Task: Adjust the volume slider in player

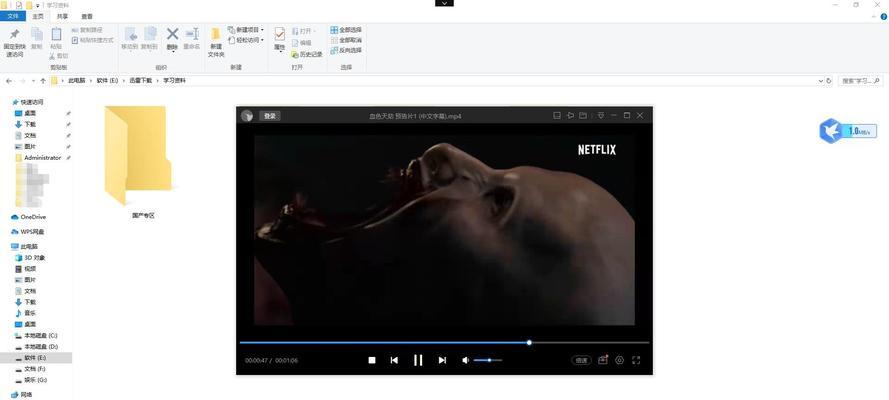Action: 487,360
